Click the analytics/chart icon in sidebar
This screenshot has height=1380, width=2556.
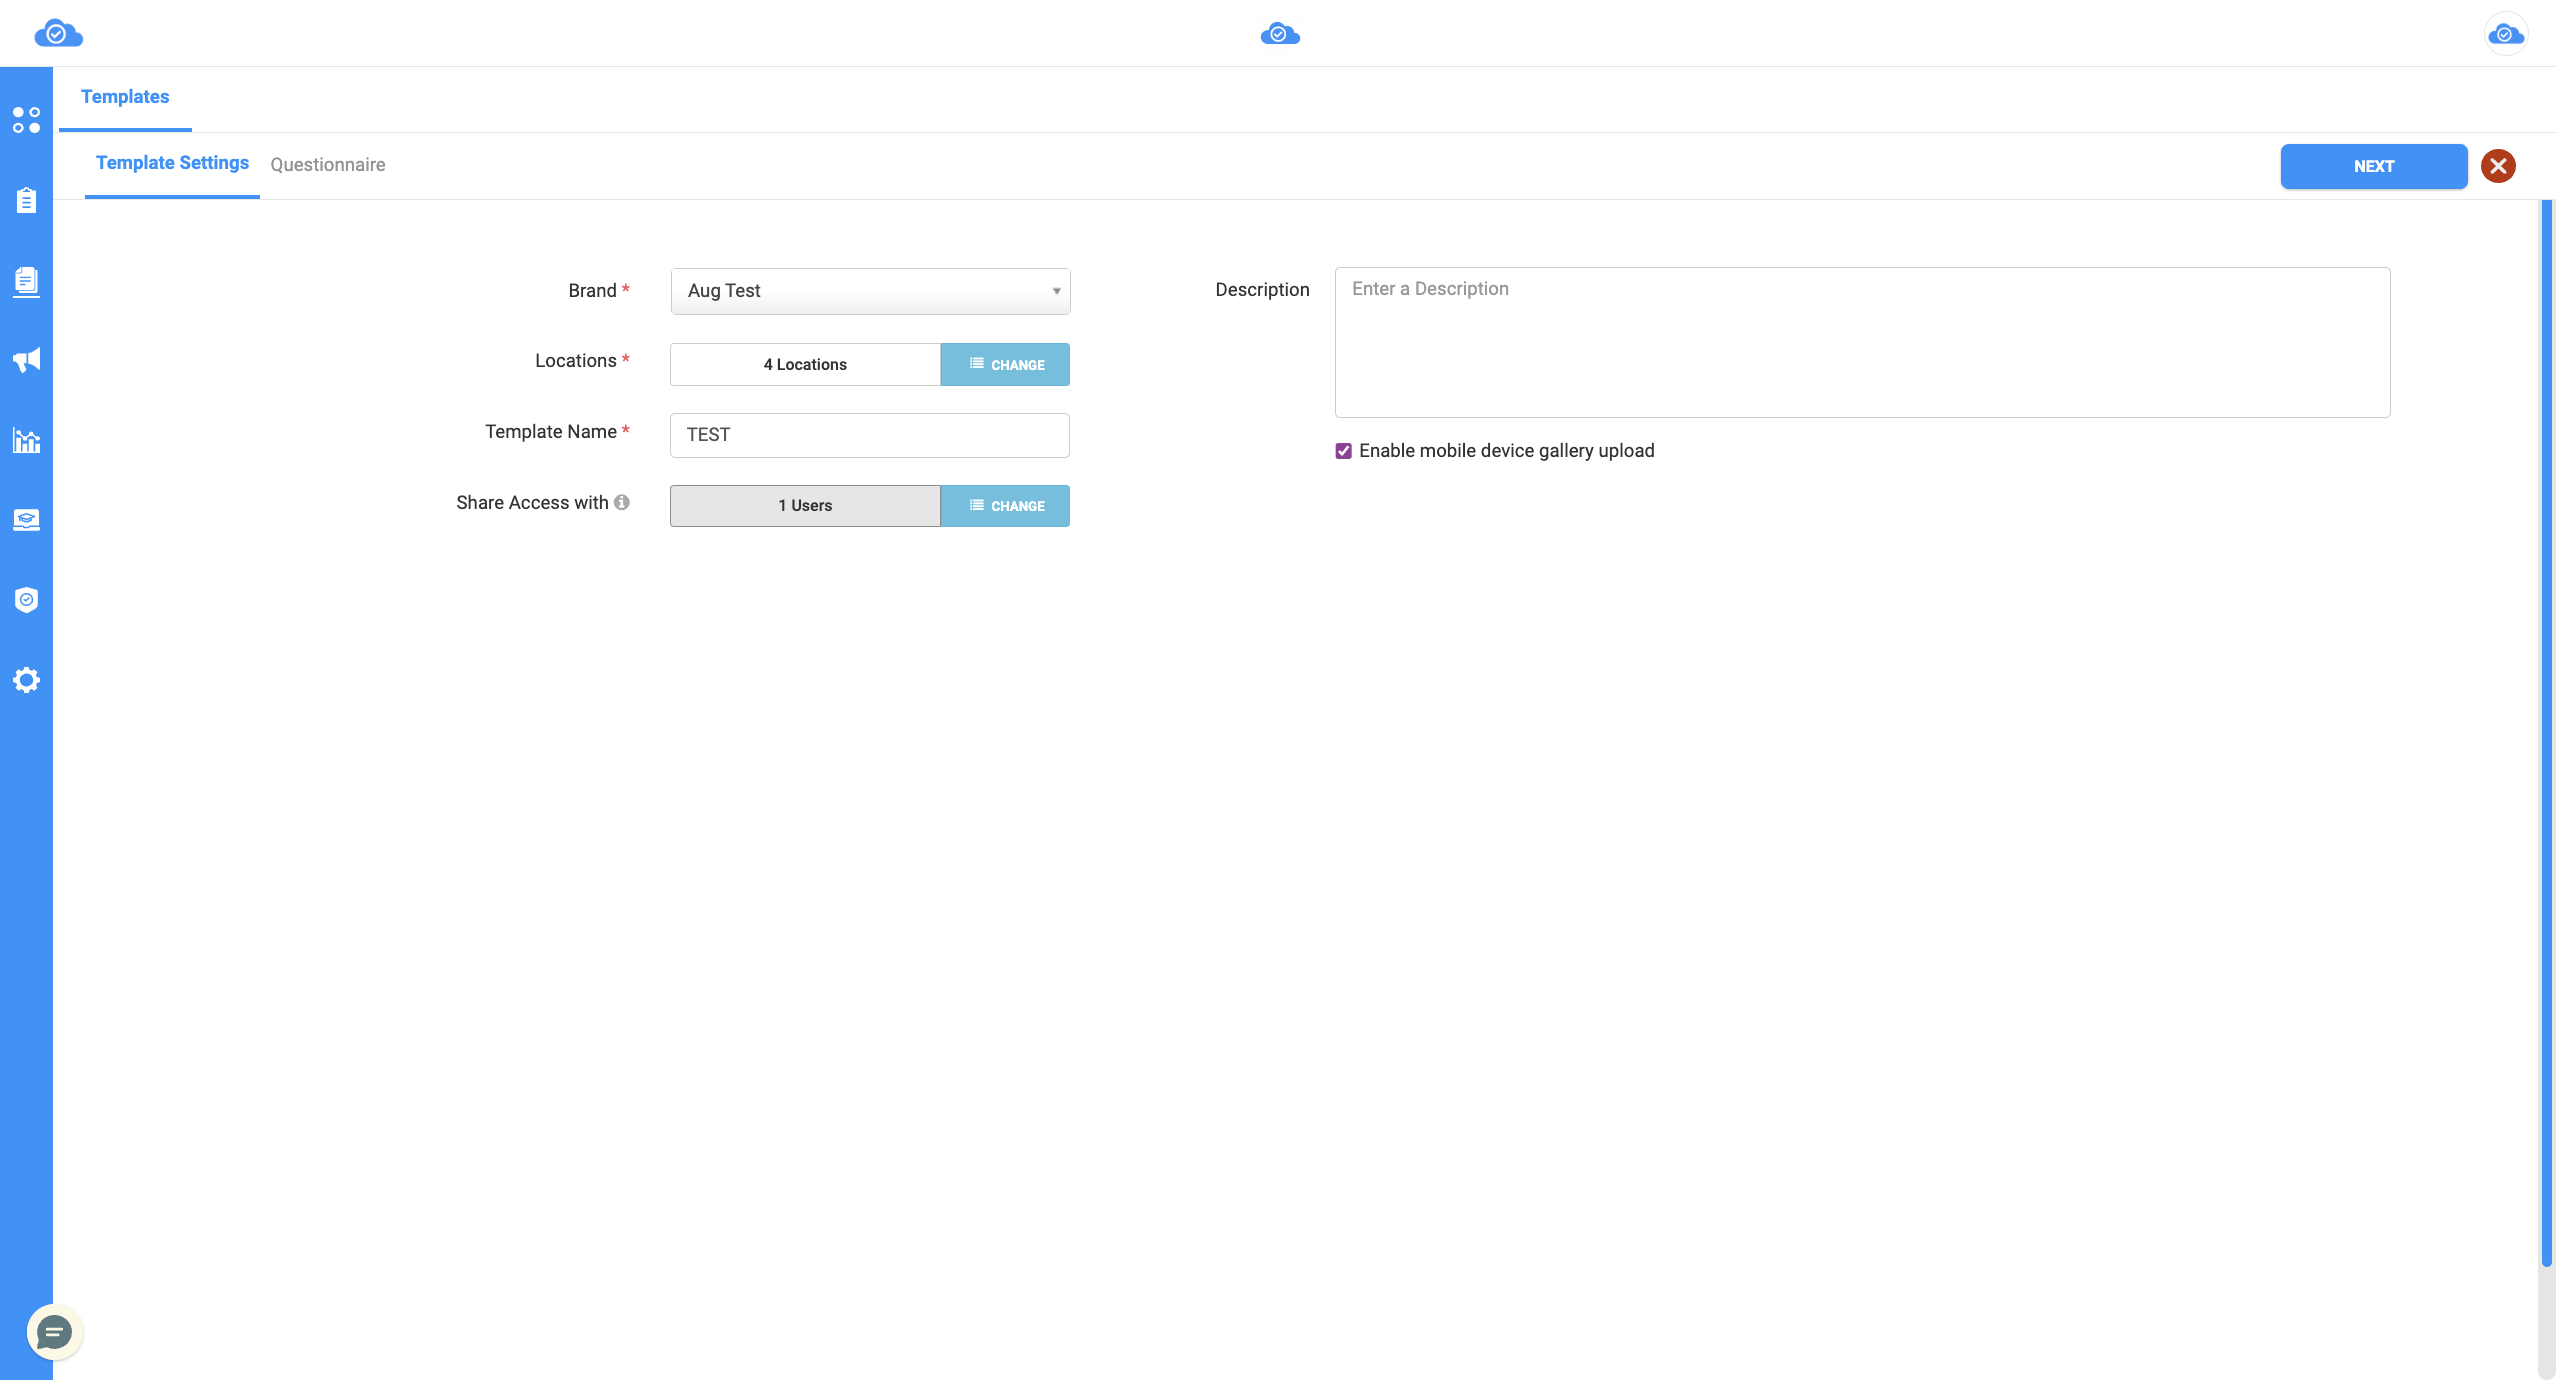click(x=25, y=438)
